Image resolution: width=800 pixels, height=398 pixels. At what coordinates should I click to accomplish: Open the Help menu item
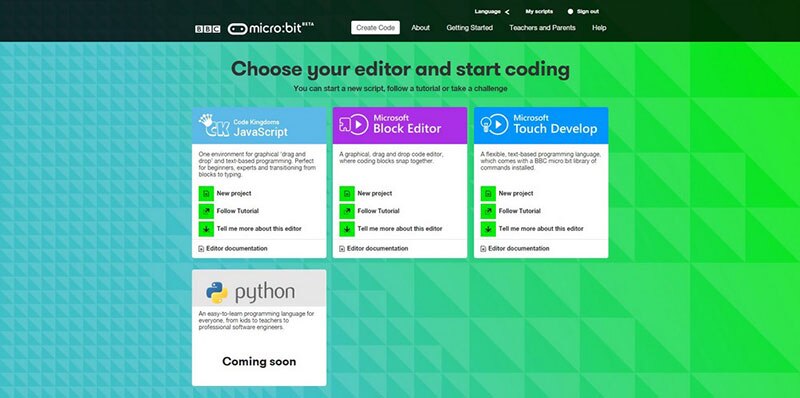coord(599,28)
